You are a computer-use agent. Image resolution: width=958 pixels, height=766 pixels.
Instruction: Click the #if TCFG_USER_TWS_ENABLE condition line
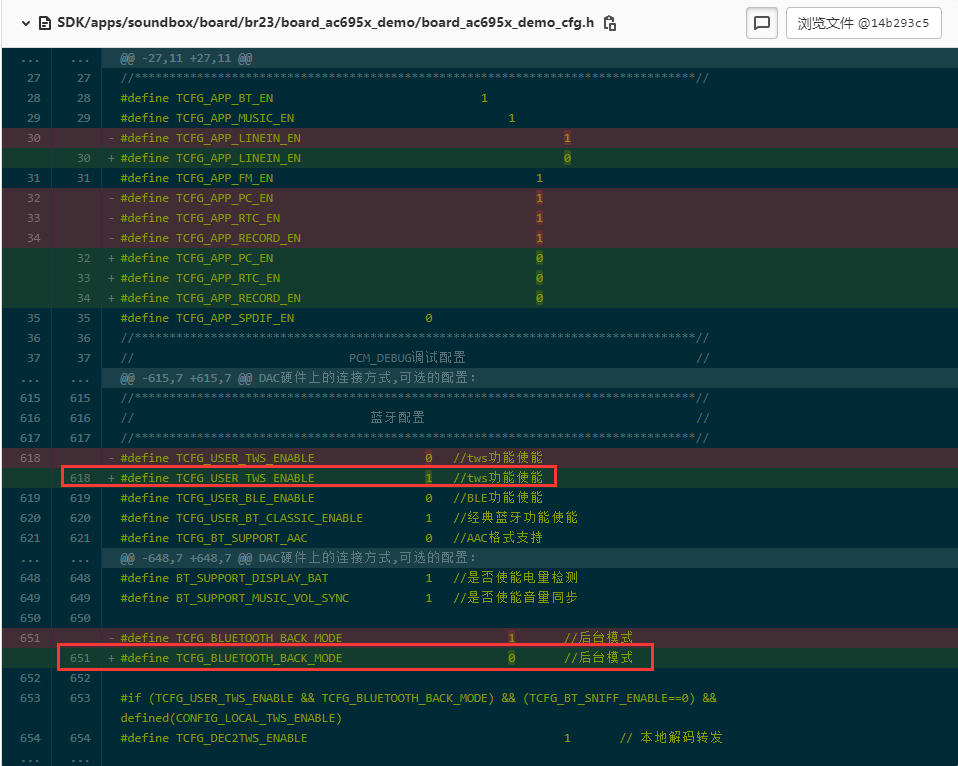pyautogui.click(x=529, y=708)
